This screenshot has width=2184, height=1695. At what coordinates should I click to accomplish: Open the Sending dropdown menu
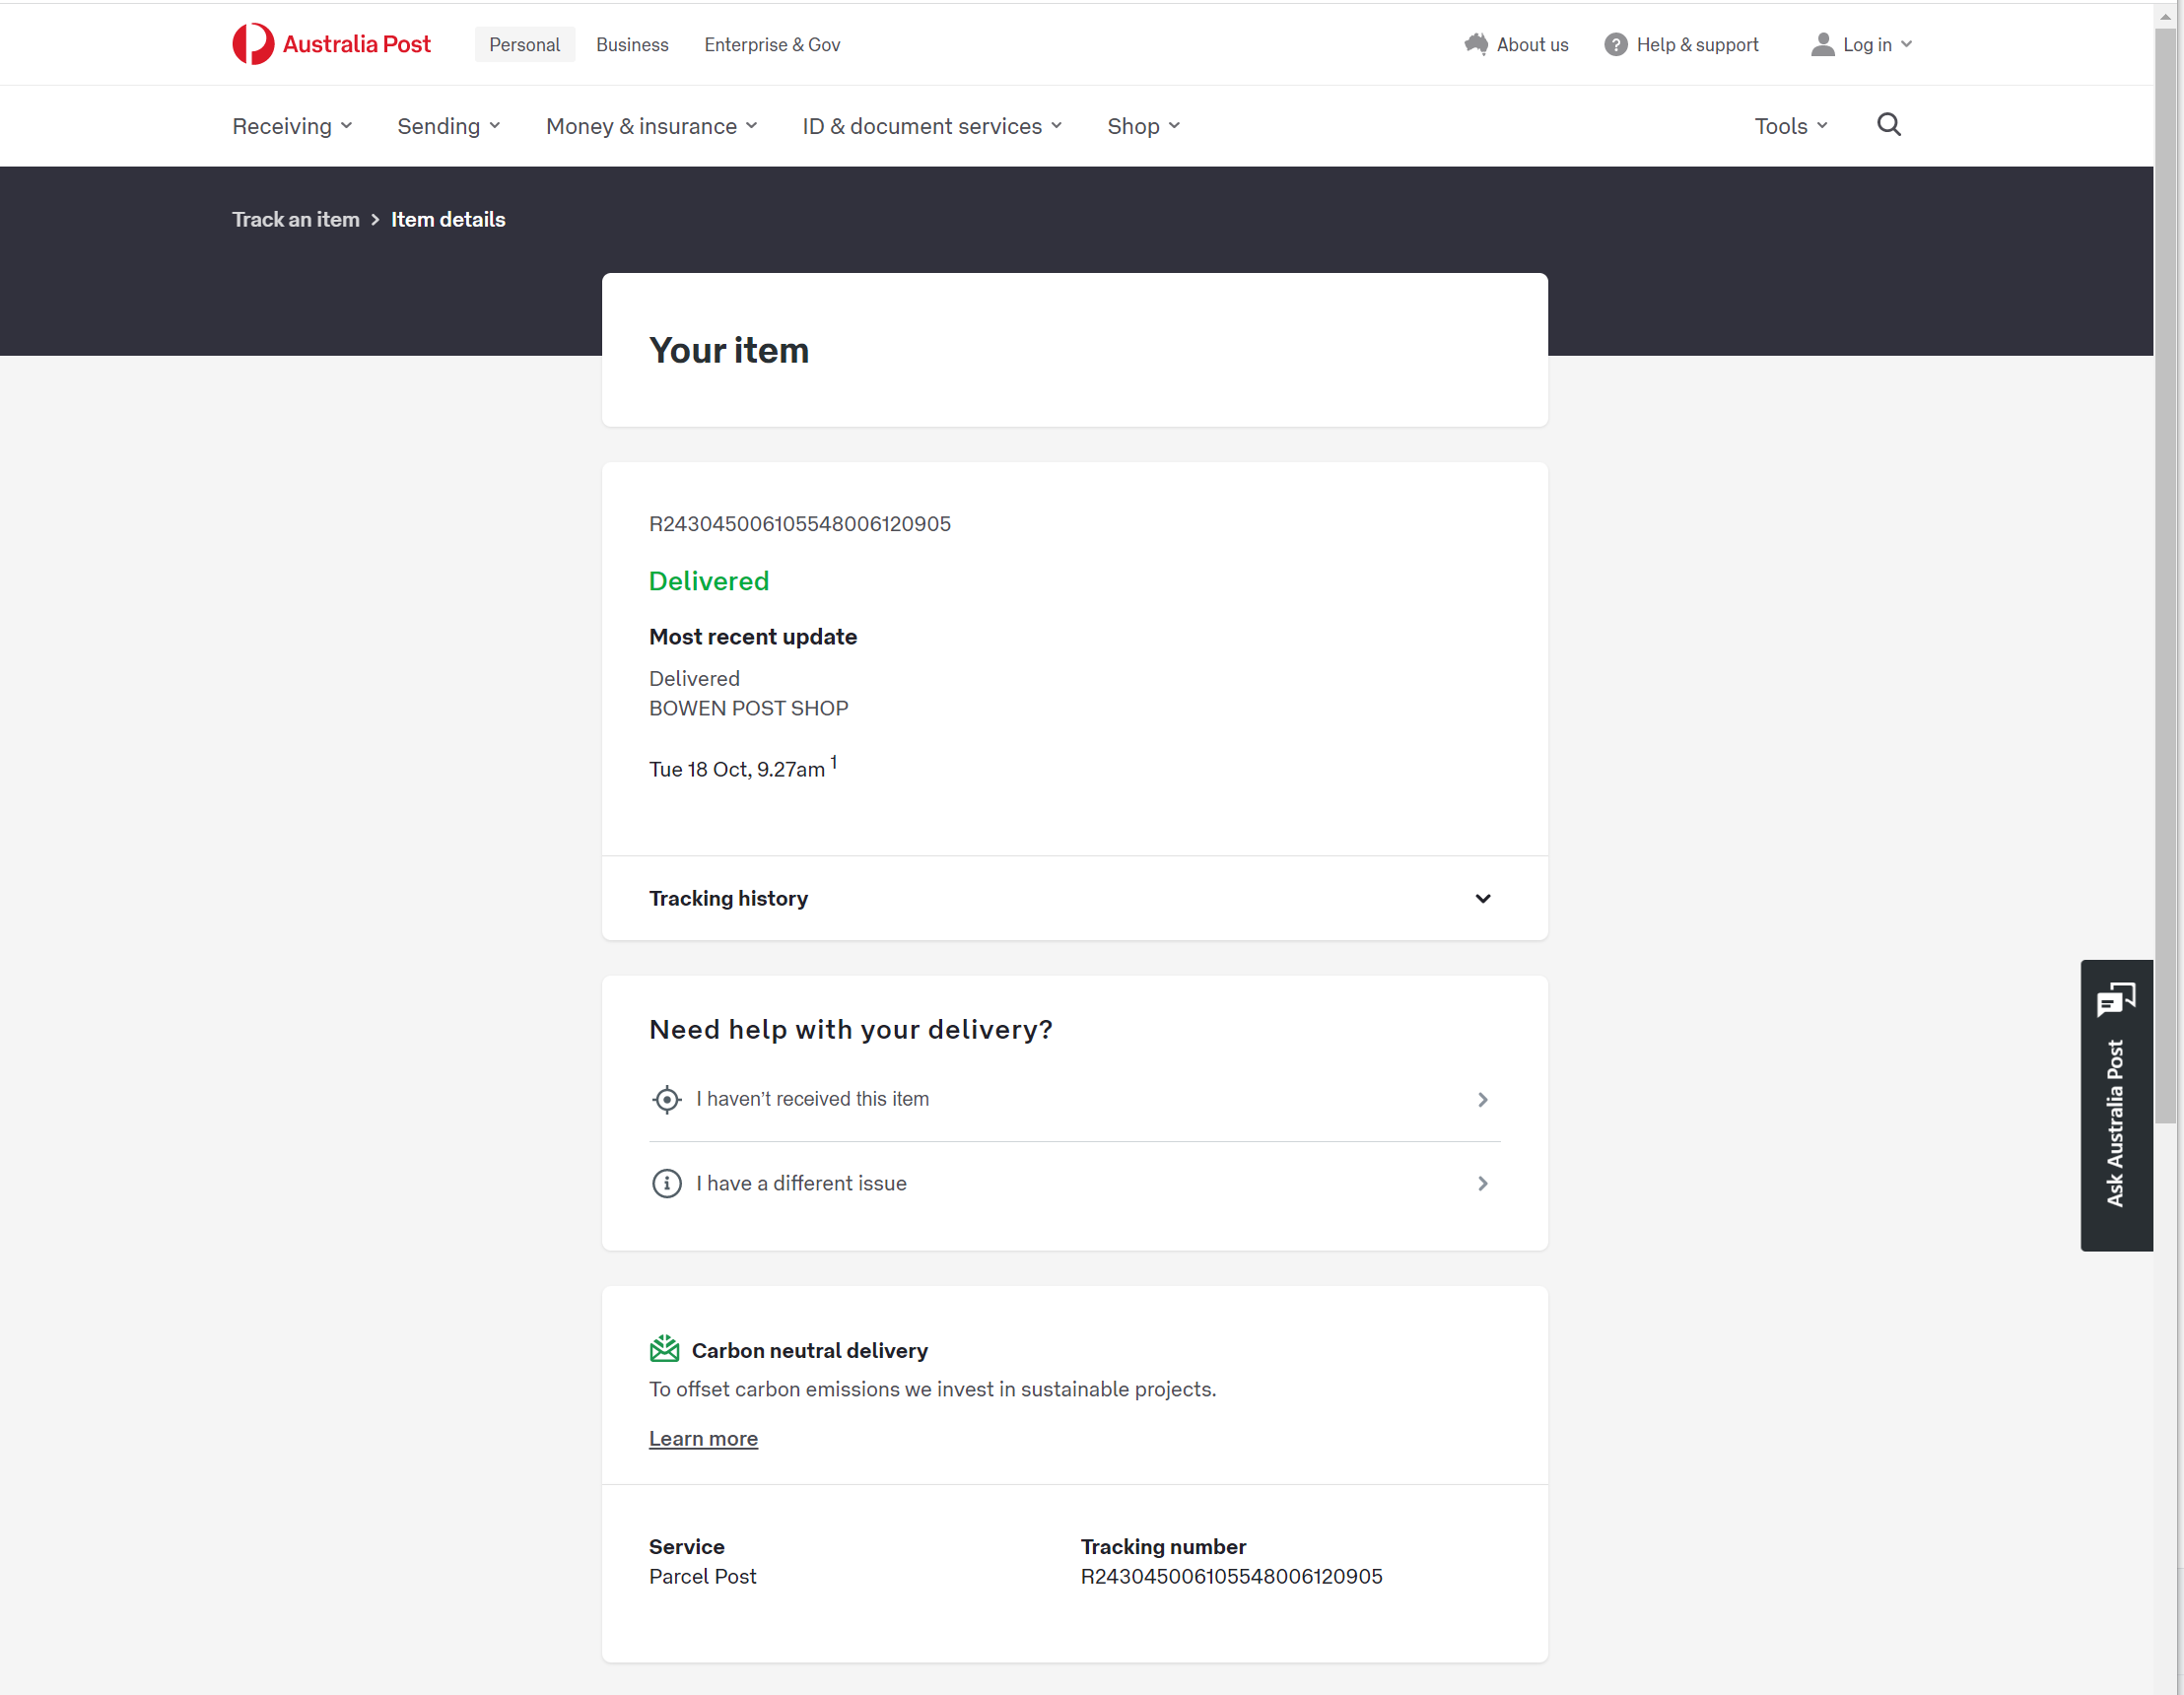coord(448,126)
